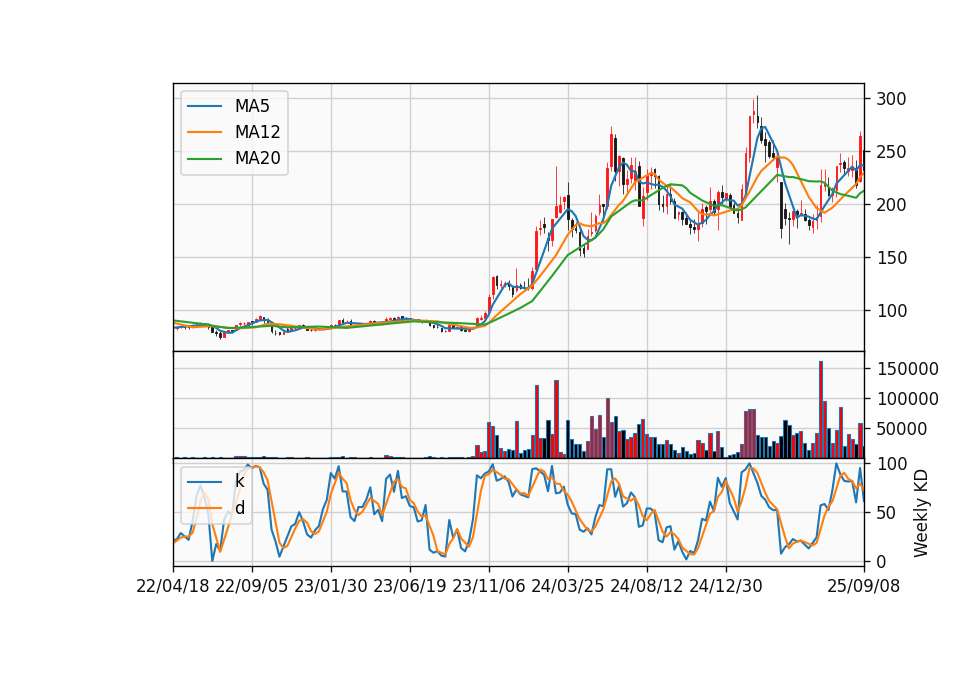960x690 pixels.
Task: Click the 0 tick on KD axis
Action: [x=881, y=561]
